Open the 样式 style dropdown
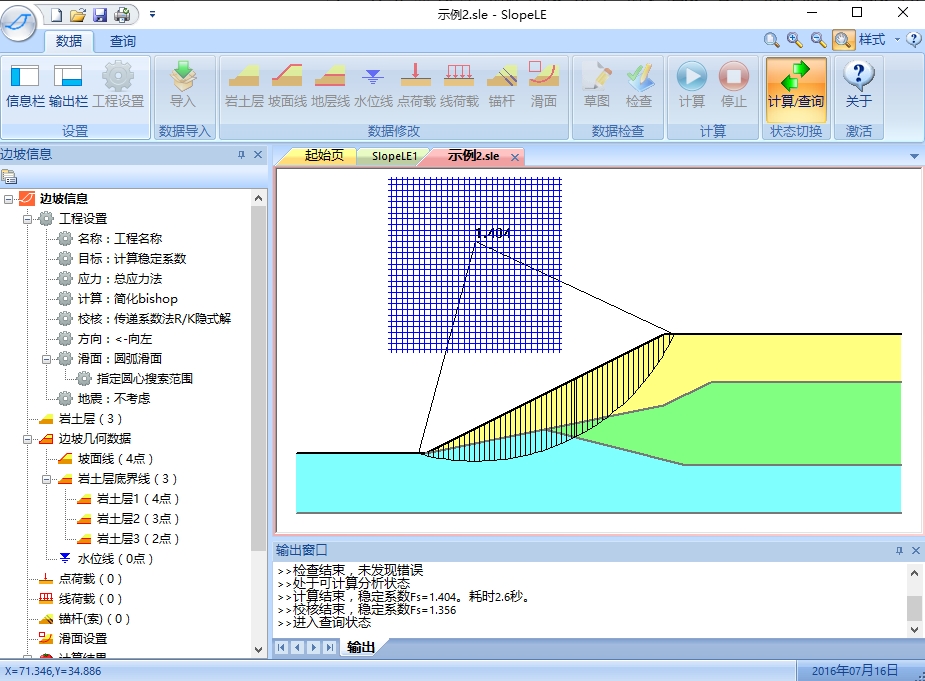 (x=873, y=40)
